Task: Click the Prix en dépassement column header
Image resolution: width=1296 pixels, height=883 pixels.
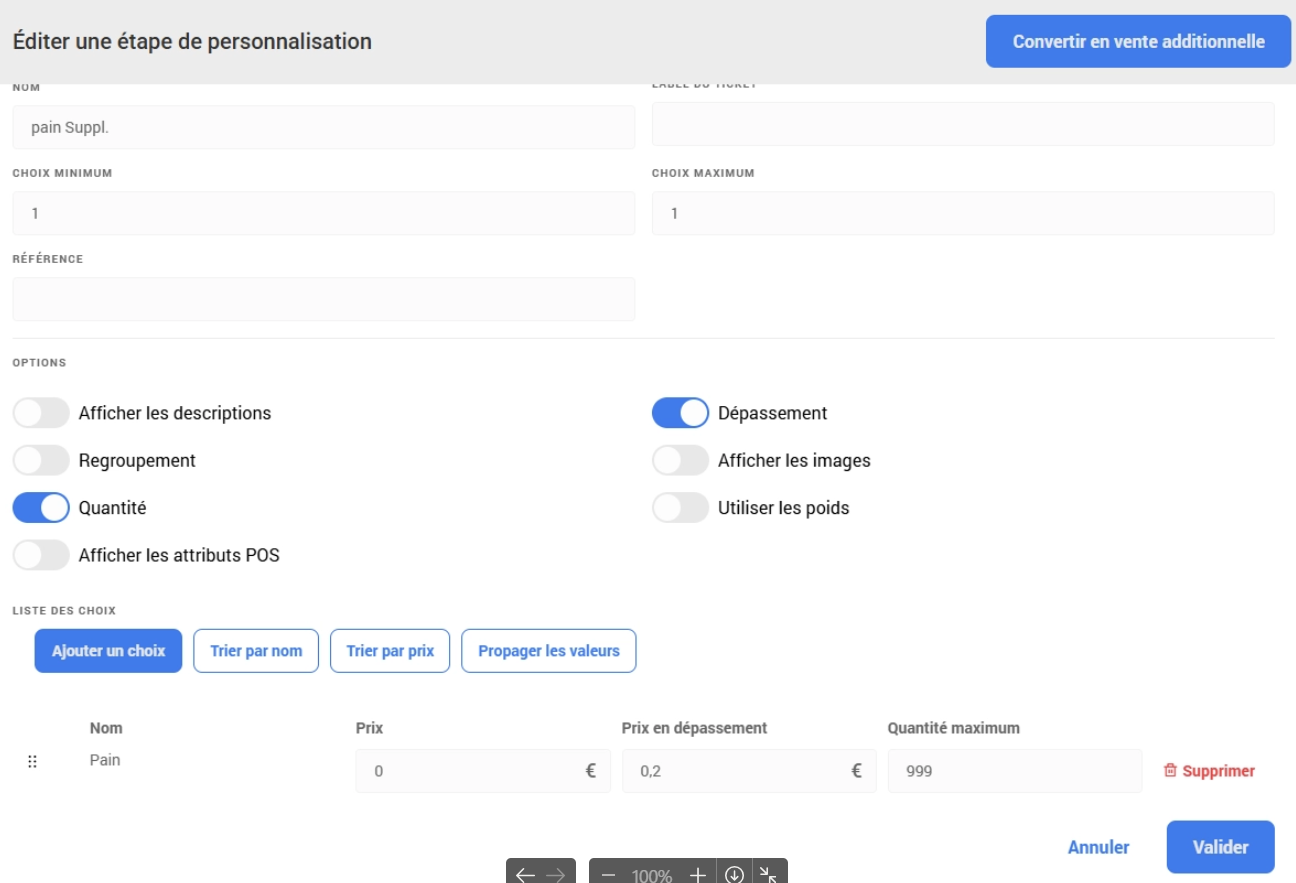Action: [x=695, y=728]
